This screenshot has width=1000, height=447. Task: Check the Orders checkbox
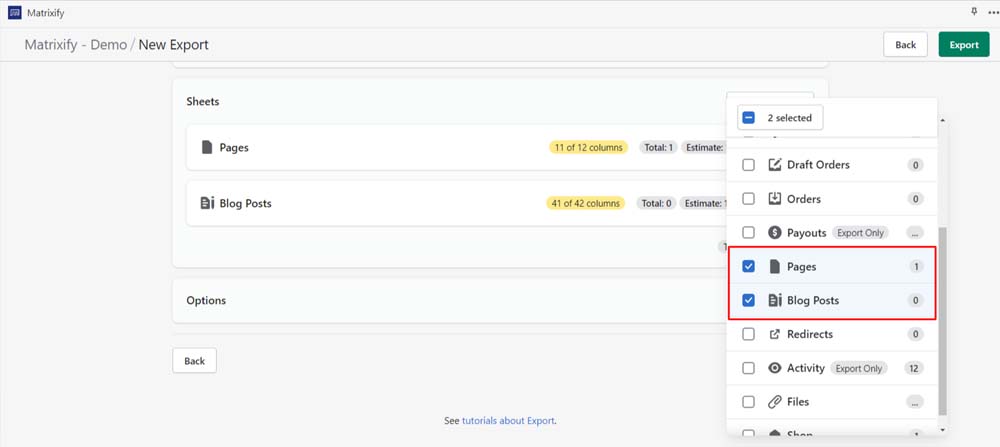pyautogui.click(x=749, y=199)
